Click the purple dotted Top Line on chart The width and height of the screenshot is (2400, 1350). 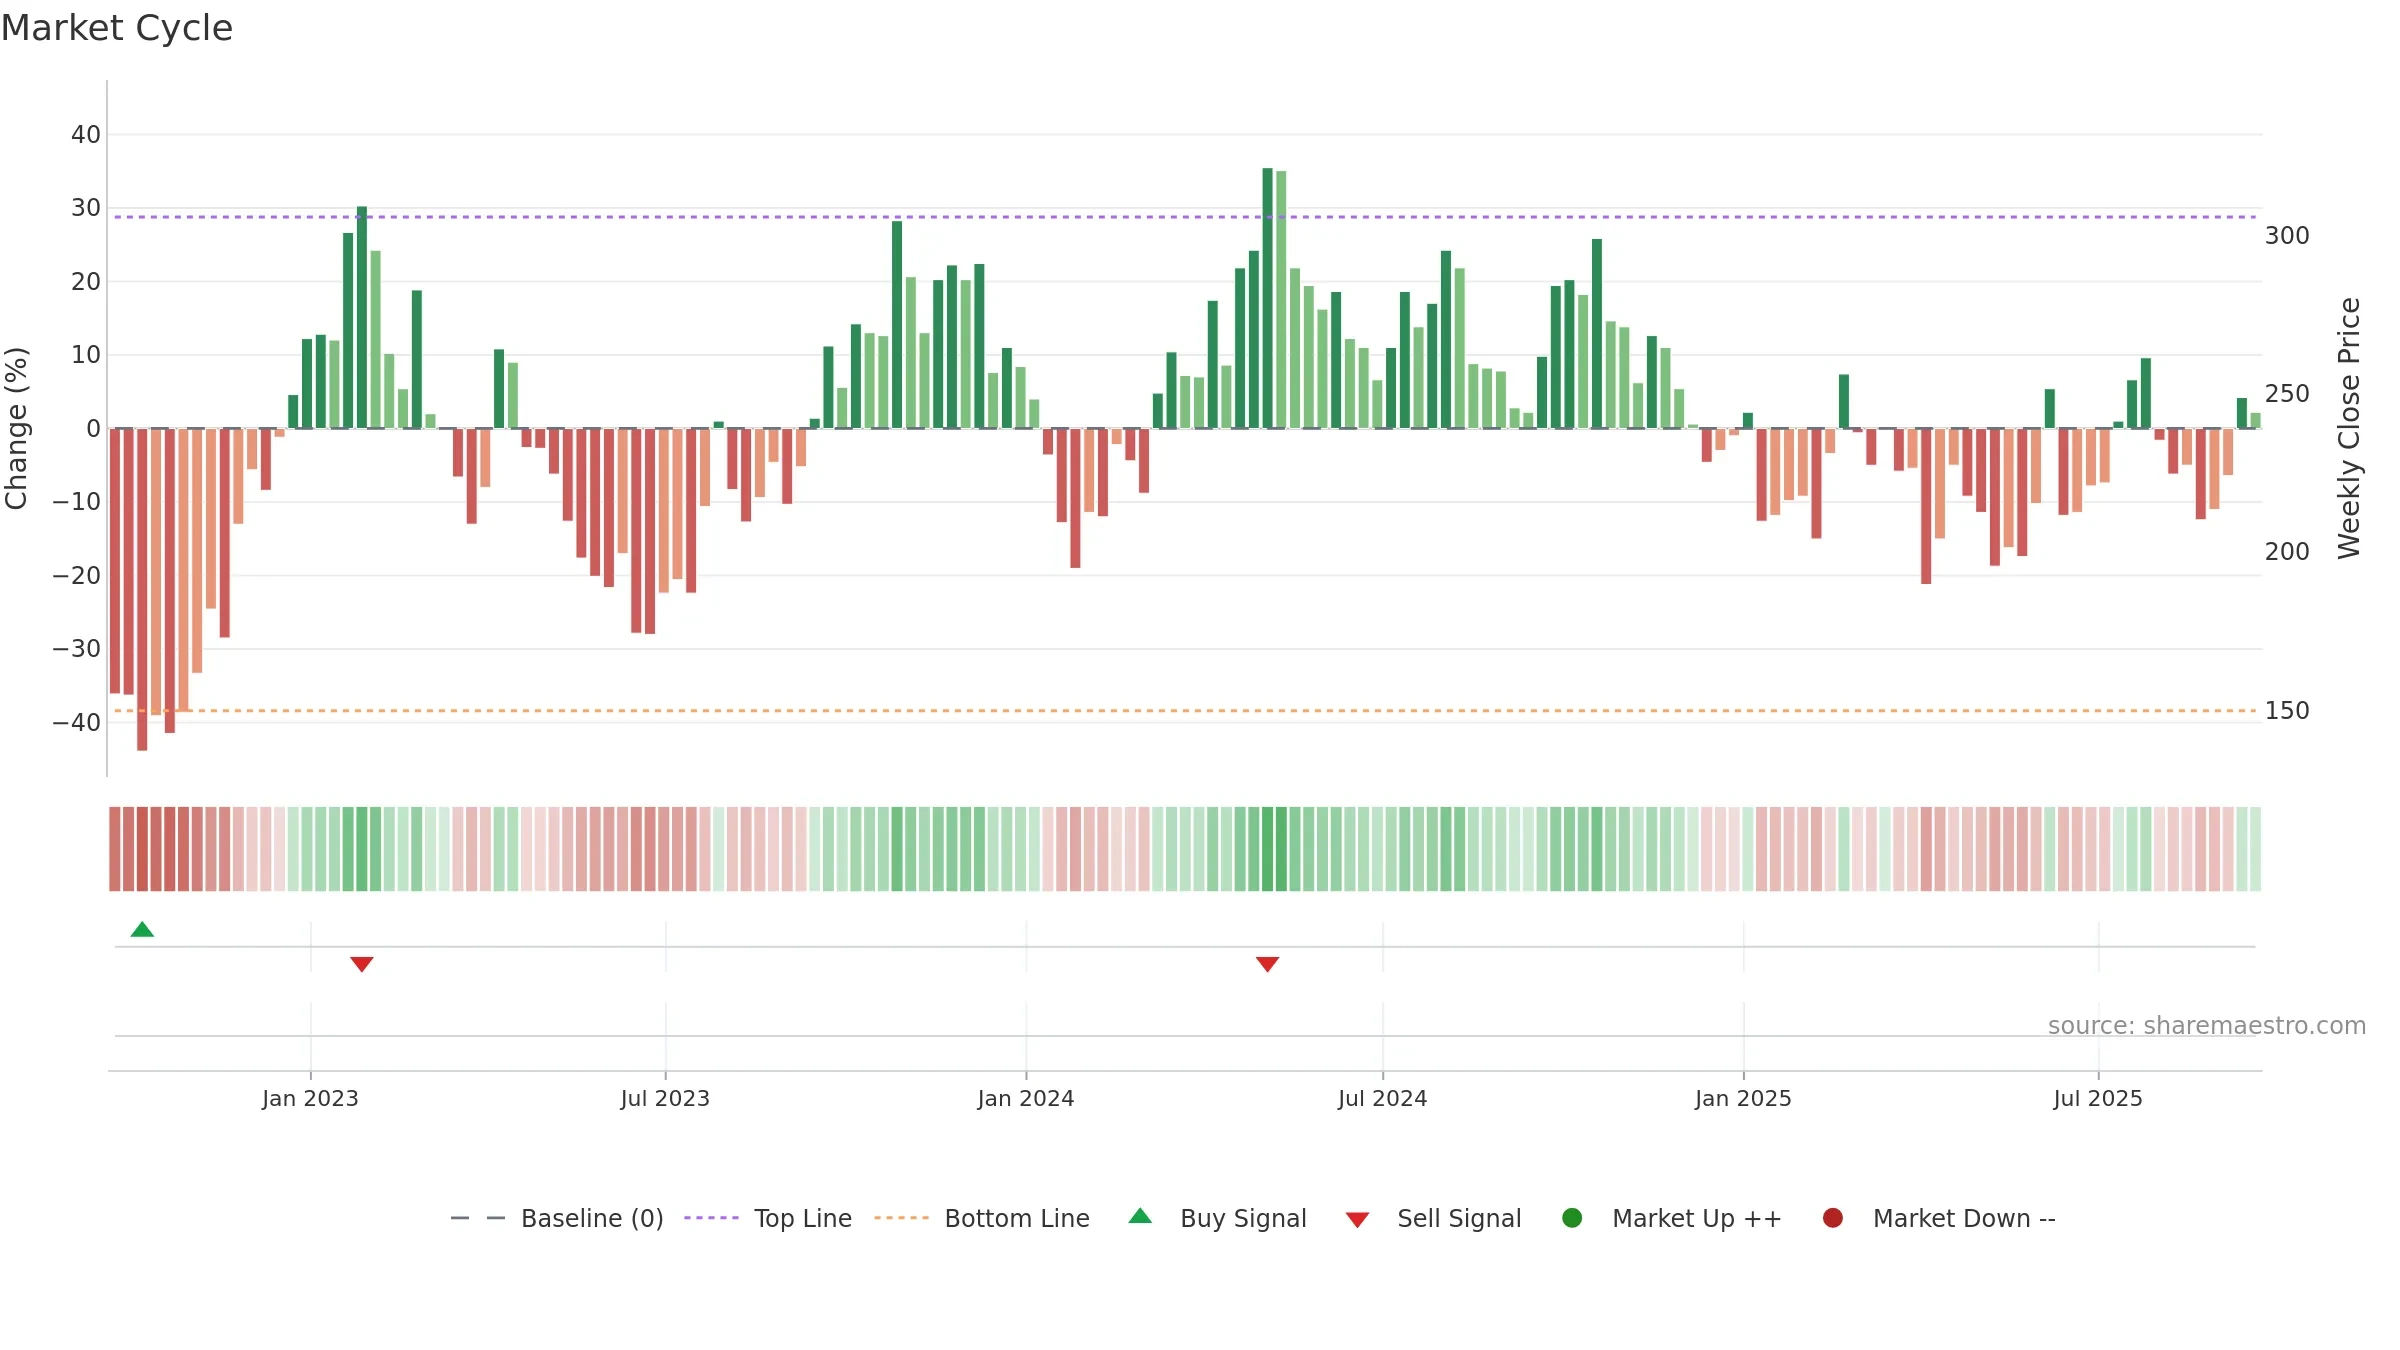[x=1186, y=217]
